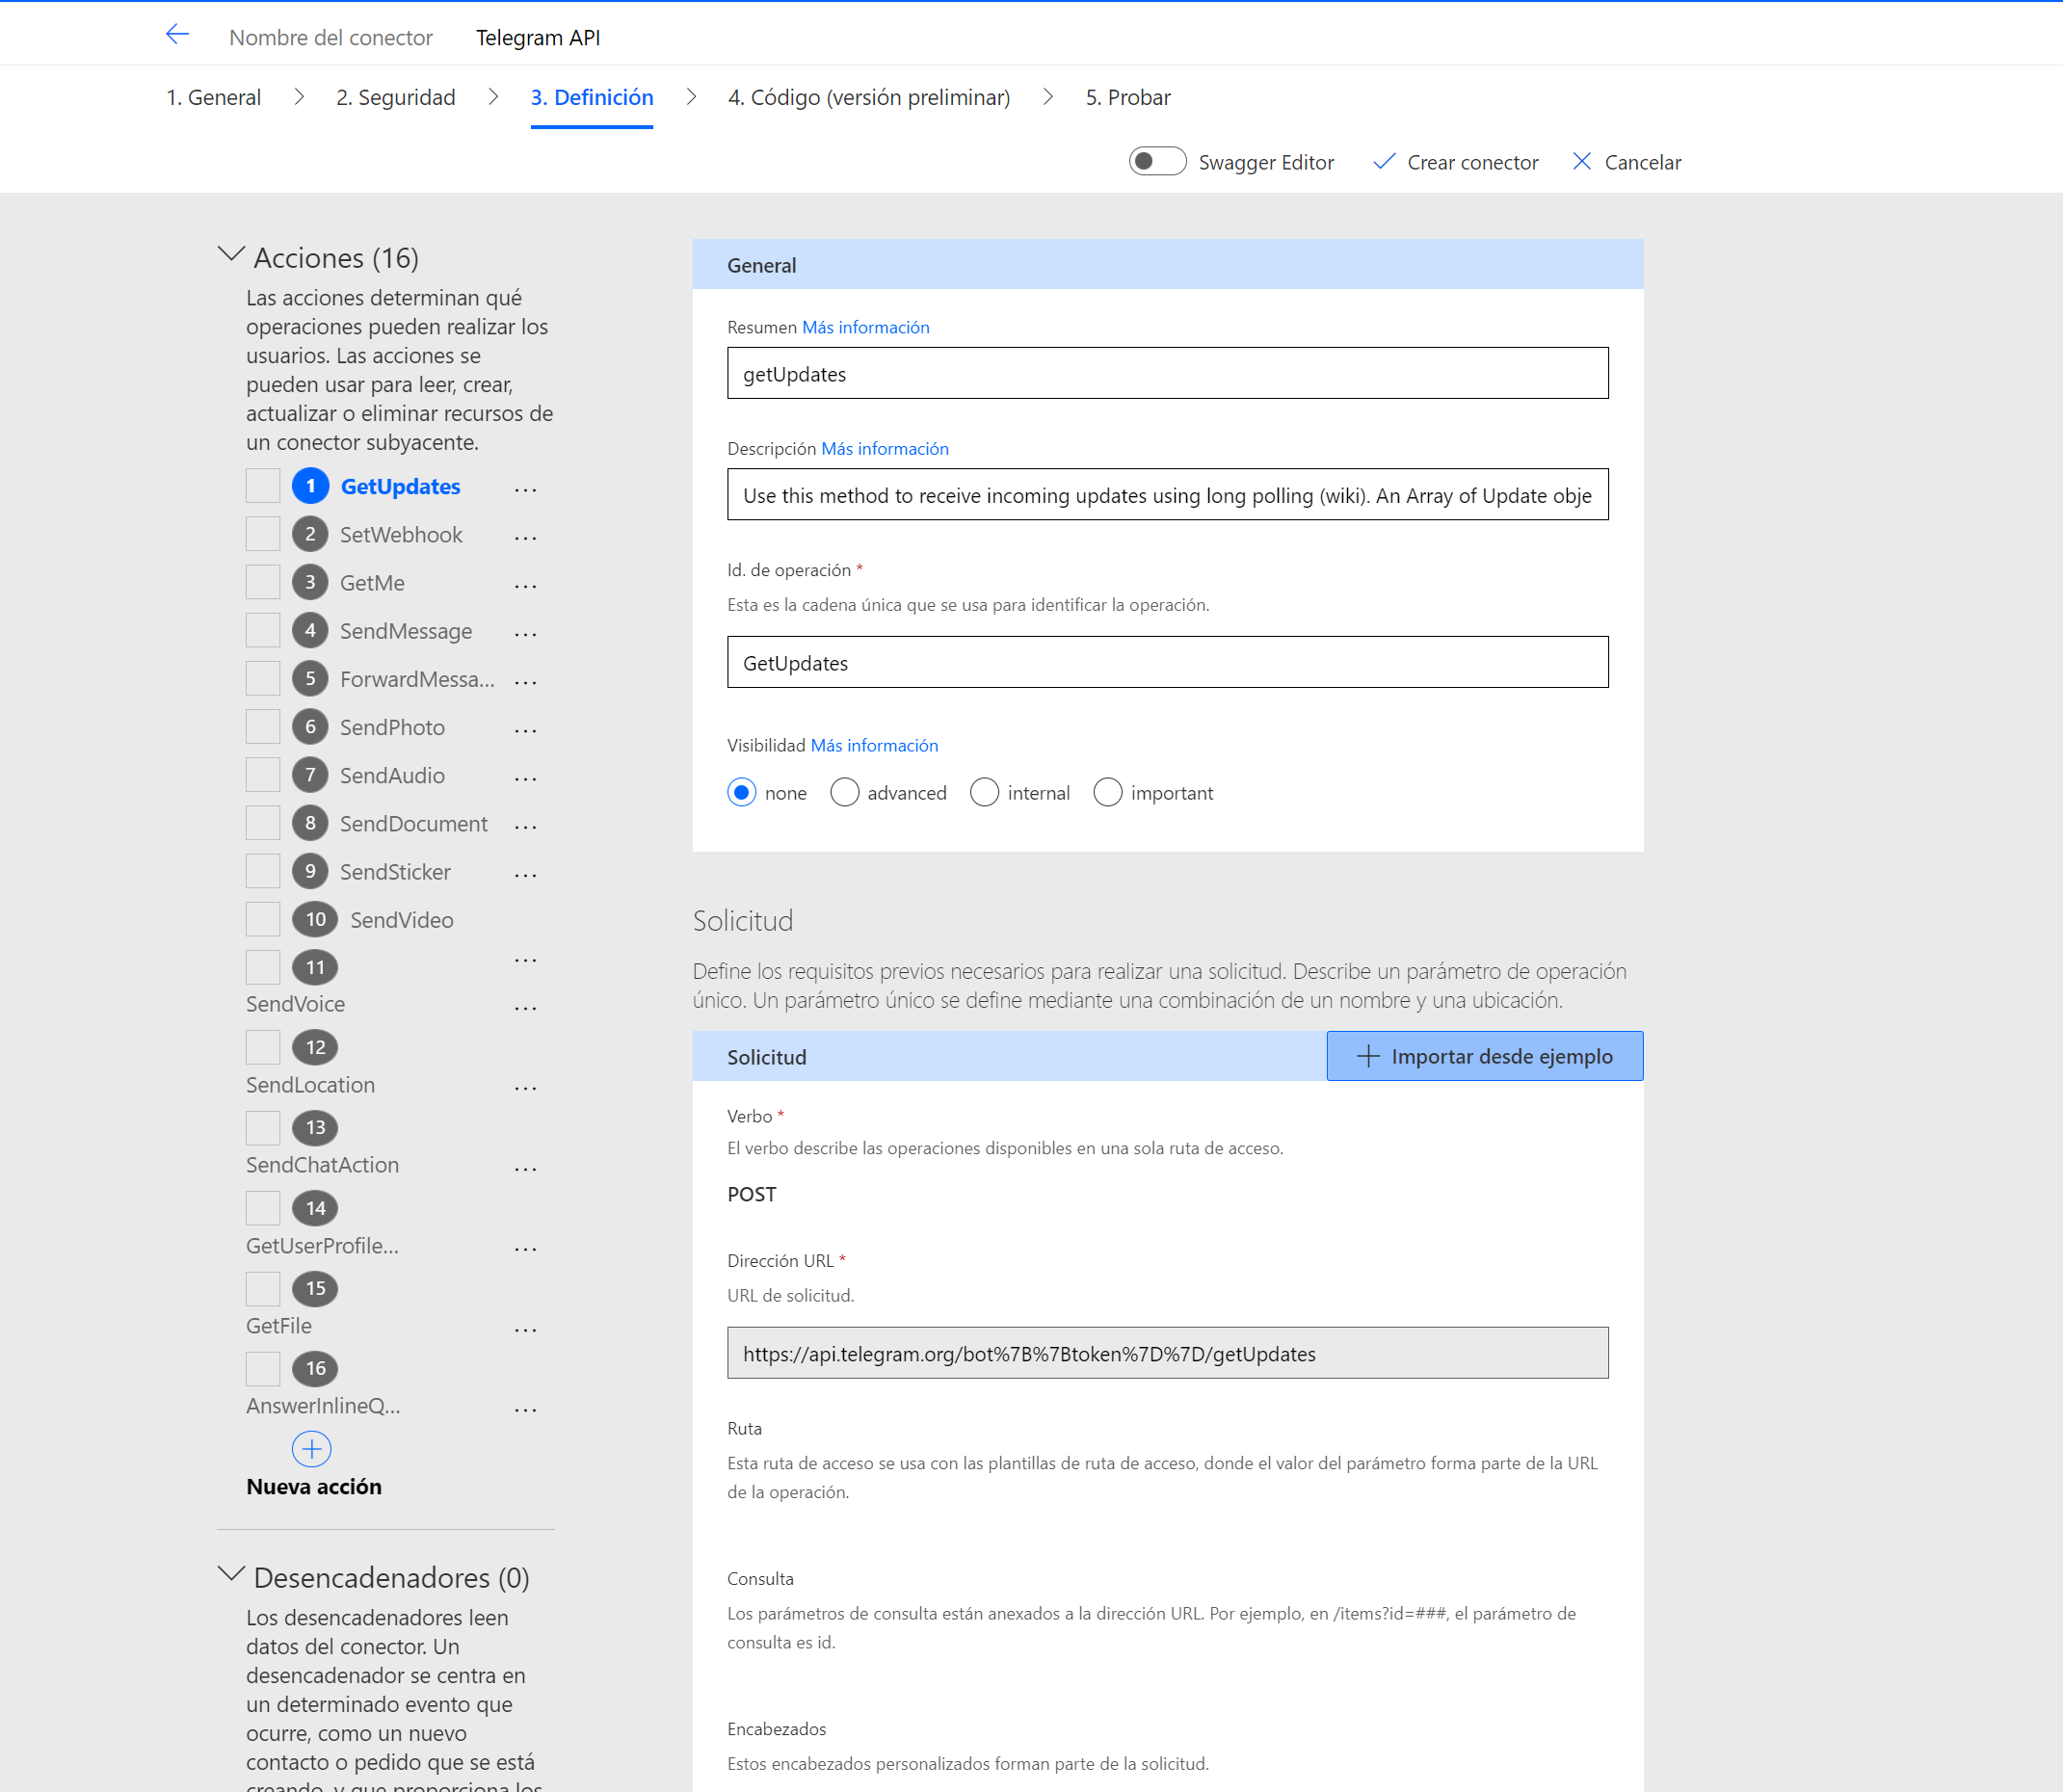Open the ellipsis menu for GetUpdates
Viewport: 2063px width, 1792px height.
coord(525,489)
